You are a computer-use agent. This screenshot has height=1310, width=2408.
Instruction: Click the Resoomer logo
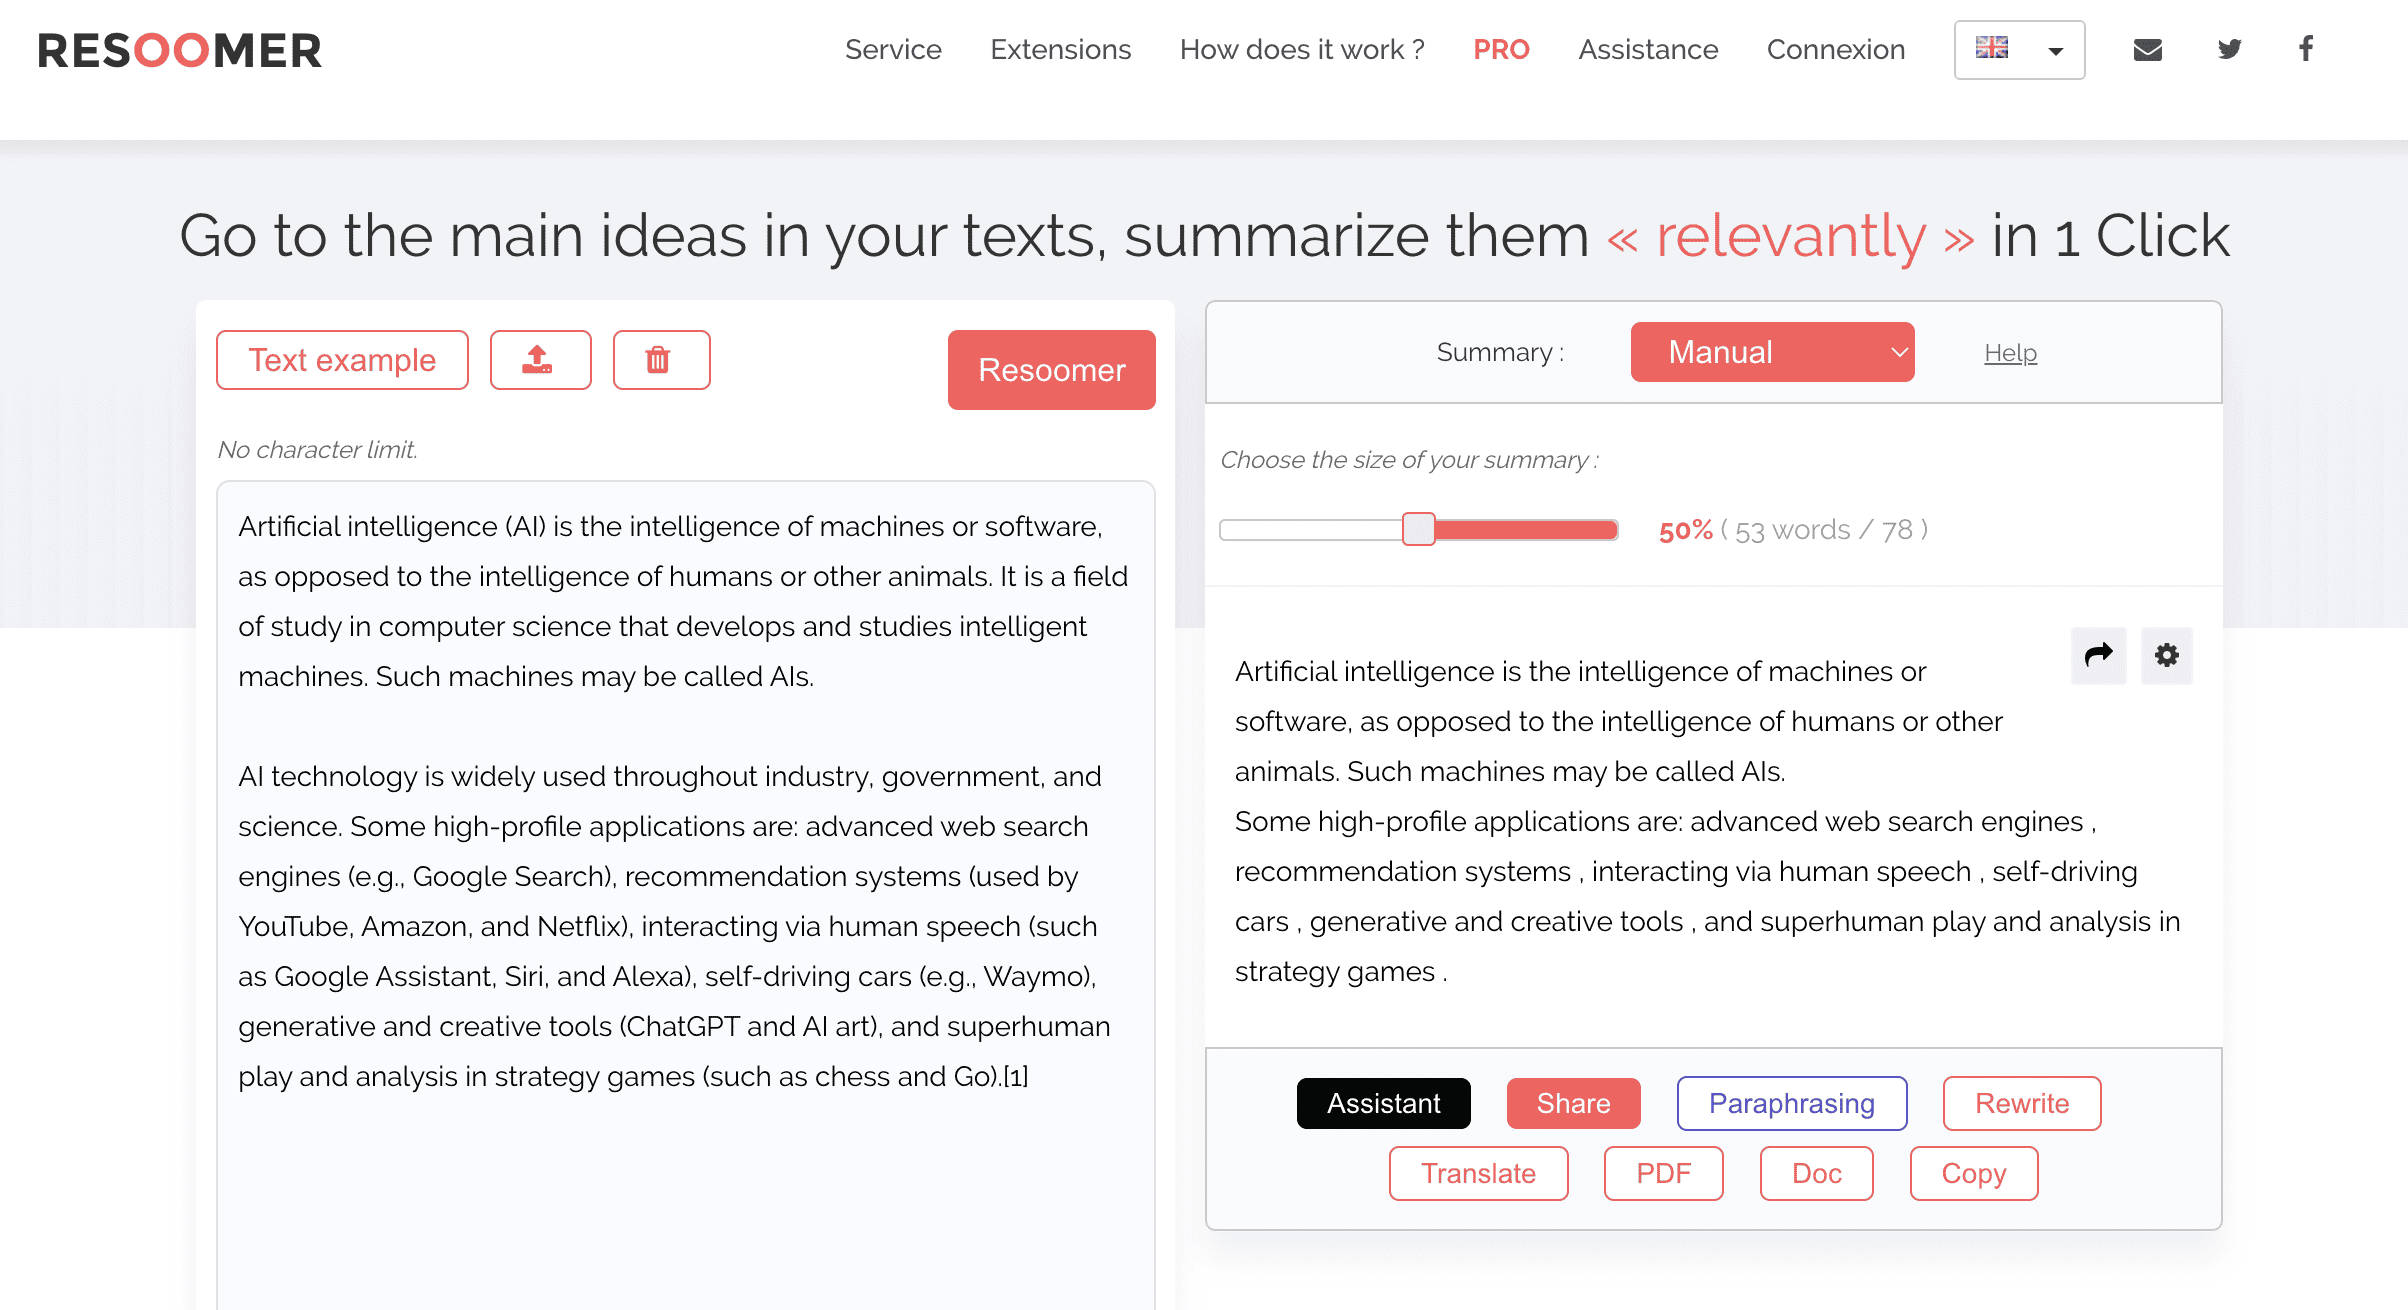(178, 50)
